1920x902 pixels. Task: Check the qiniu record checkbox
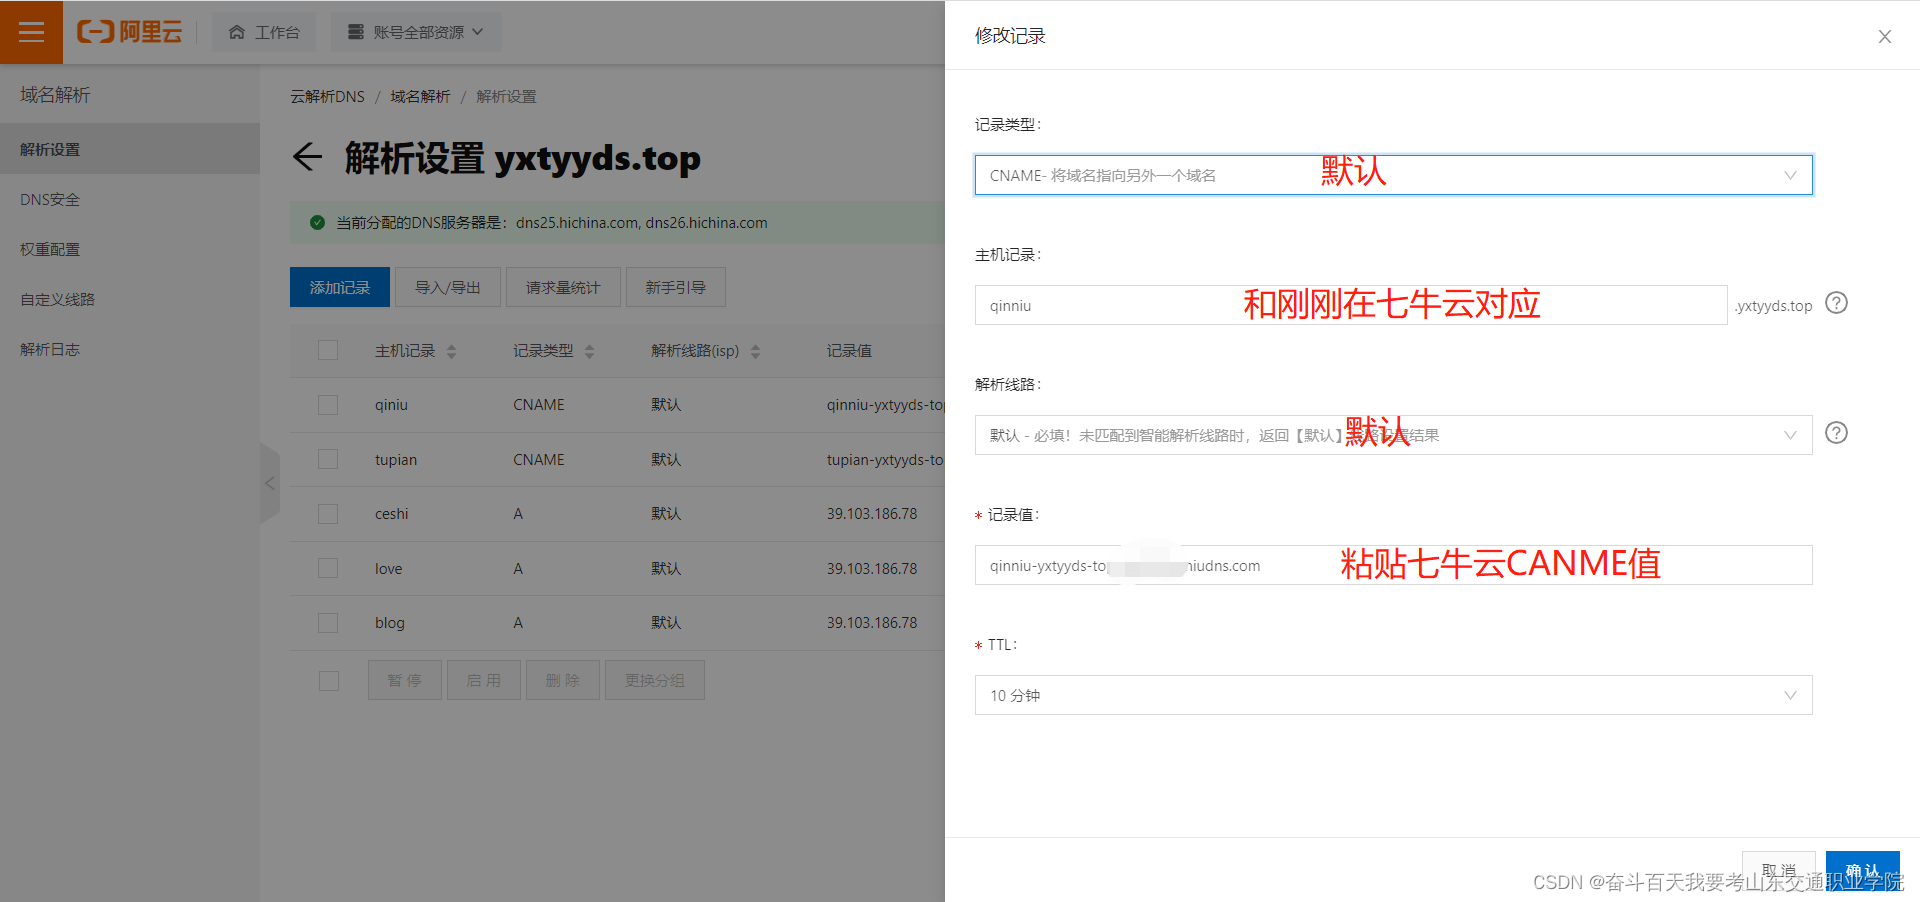[328, 405]
